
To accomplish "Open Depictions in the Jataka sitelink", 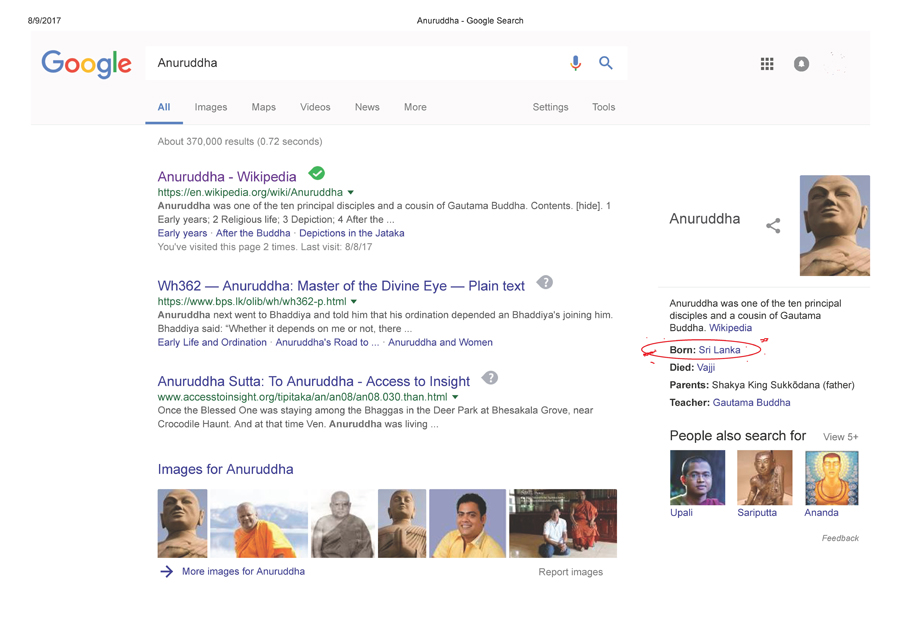I will (351, 233).
